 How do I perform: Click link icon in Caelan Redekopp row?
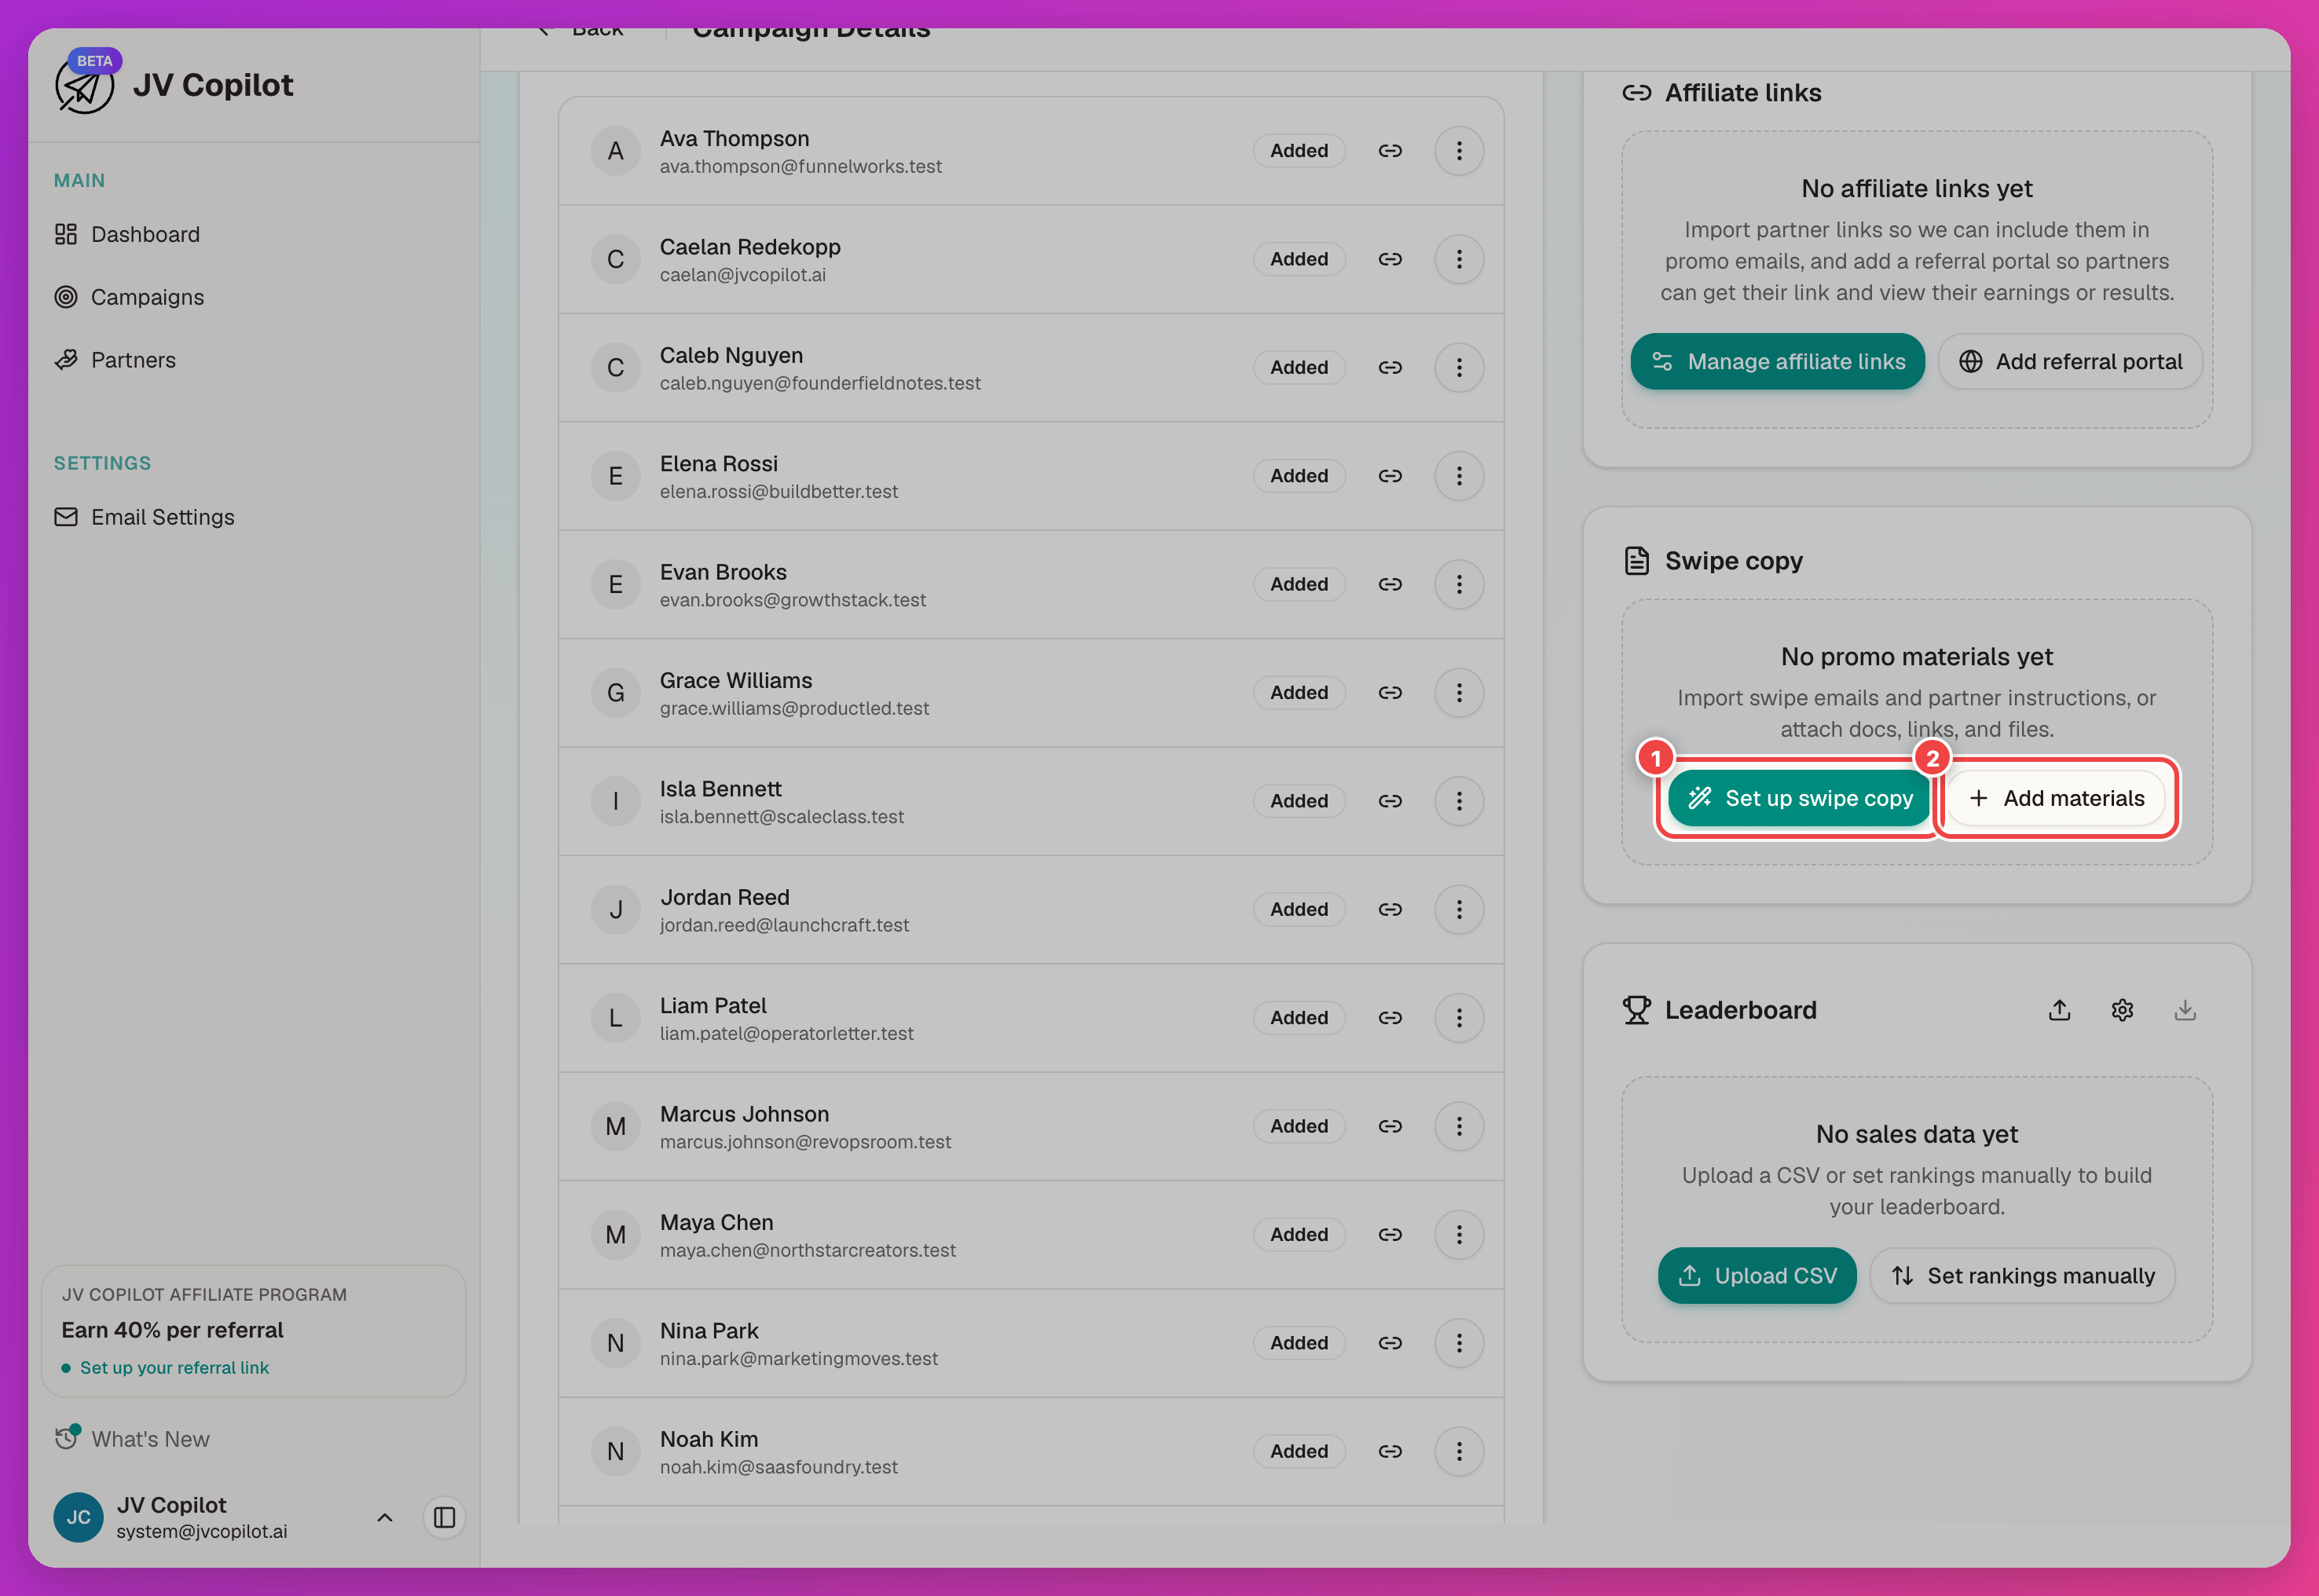(x=1390, y=259)
